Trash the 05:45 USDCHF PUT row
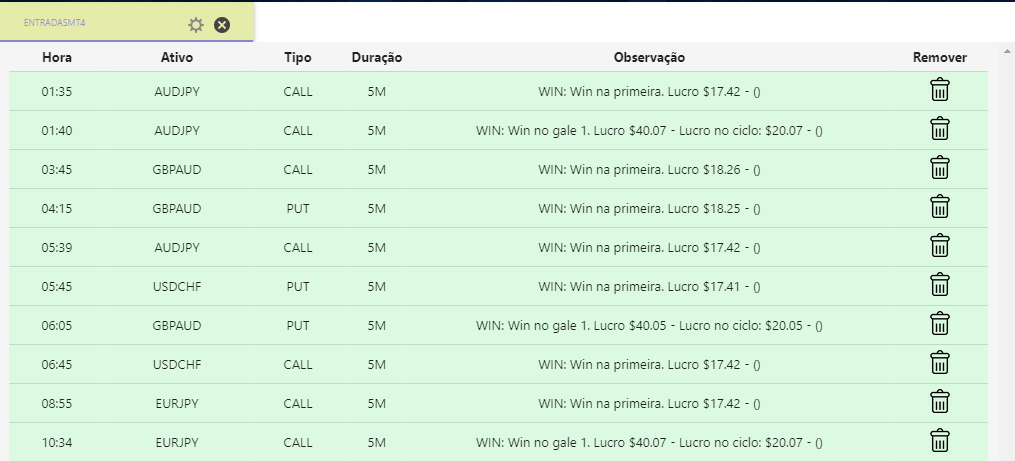 tap(940, 285)
